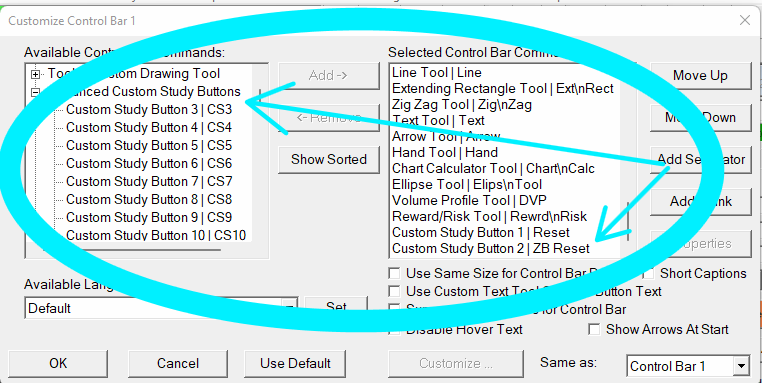
Task: Click the OK button
Action: (58, 364)
